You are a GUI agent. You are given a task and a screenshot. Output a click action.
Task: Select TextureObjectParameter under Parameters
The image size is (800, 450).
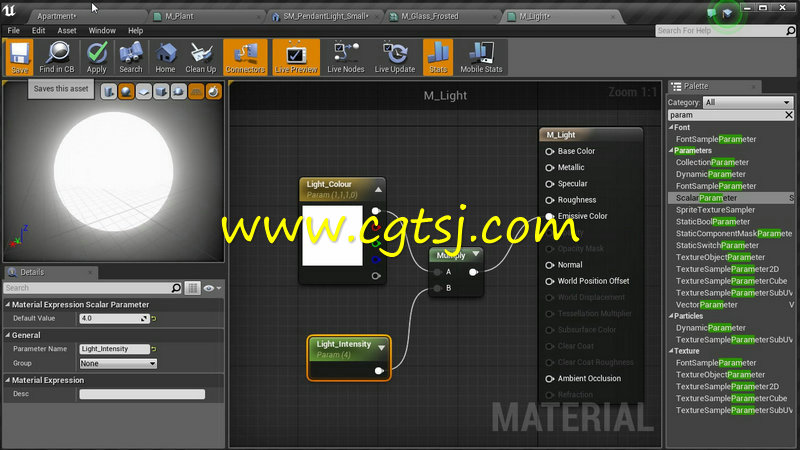pos(720,257)
